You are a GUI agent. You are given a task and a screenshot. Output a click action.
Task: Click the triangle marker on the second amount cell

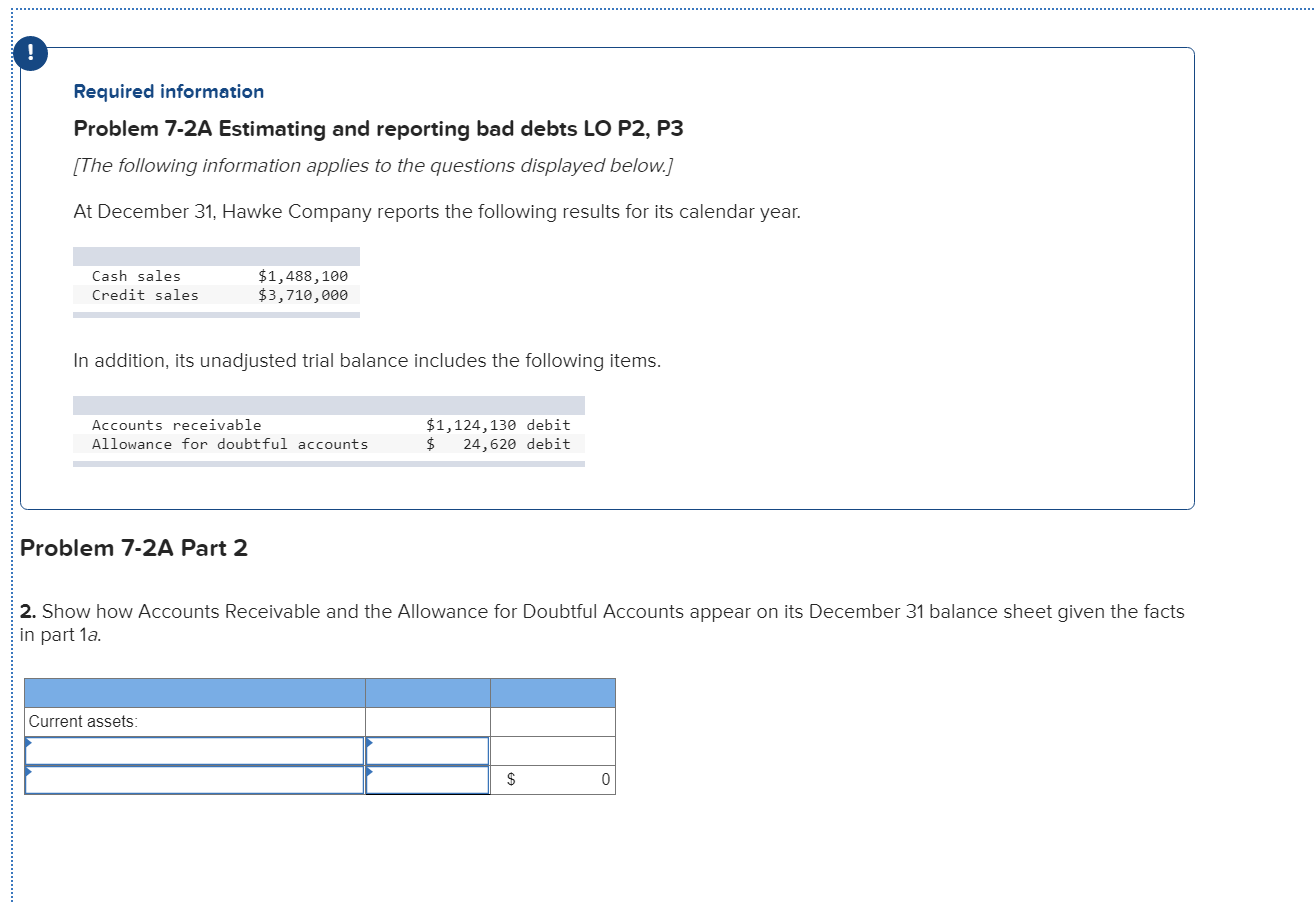369,773
